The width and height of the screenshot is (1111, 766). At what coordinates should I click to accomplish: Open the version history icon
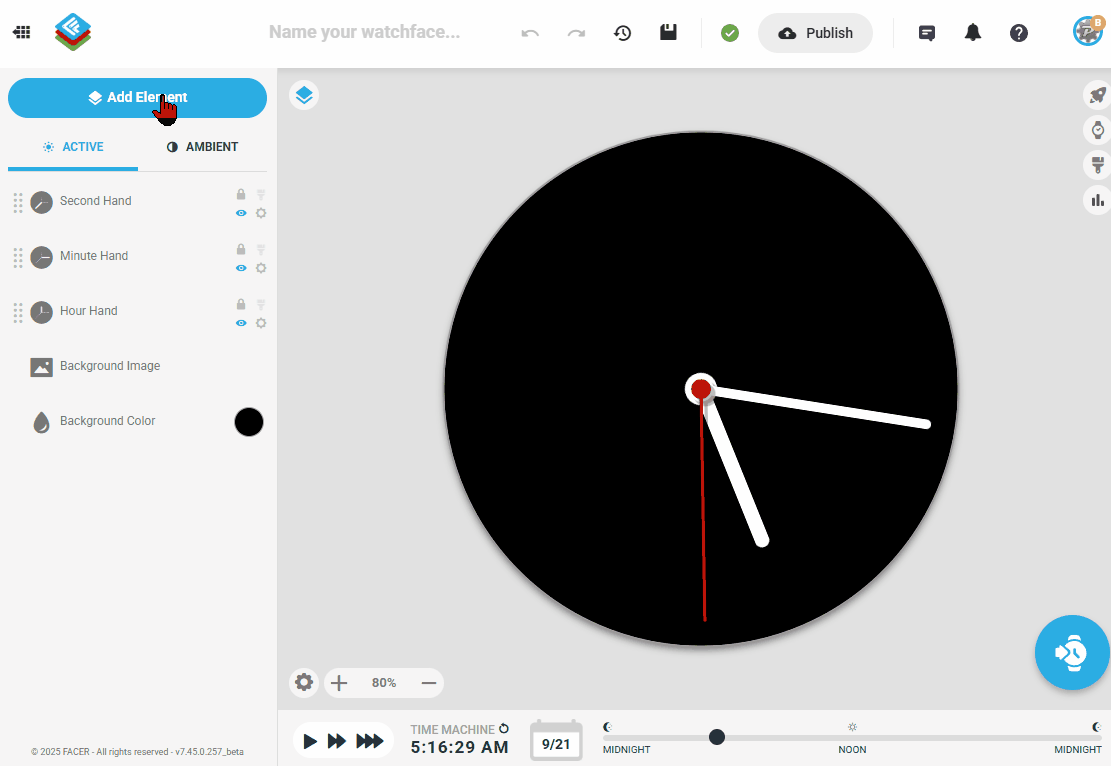pyautogui.click(x=622, y=33)
